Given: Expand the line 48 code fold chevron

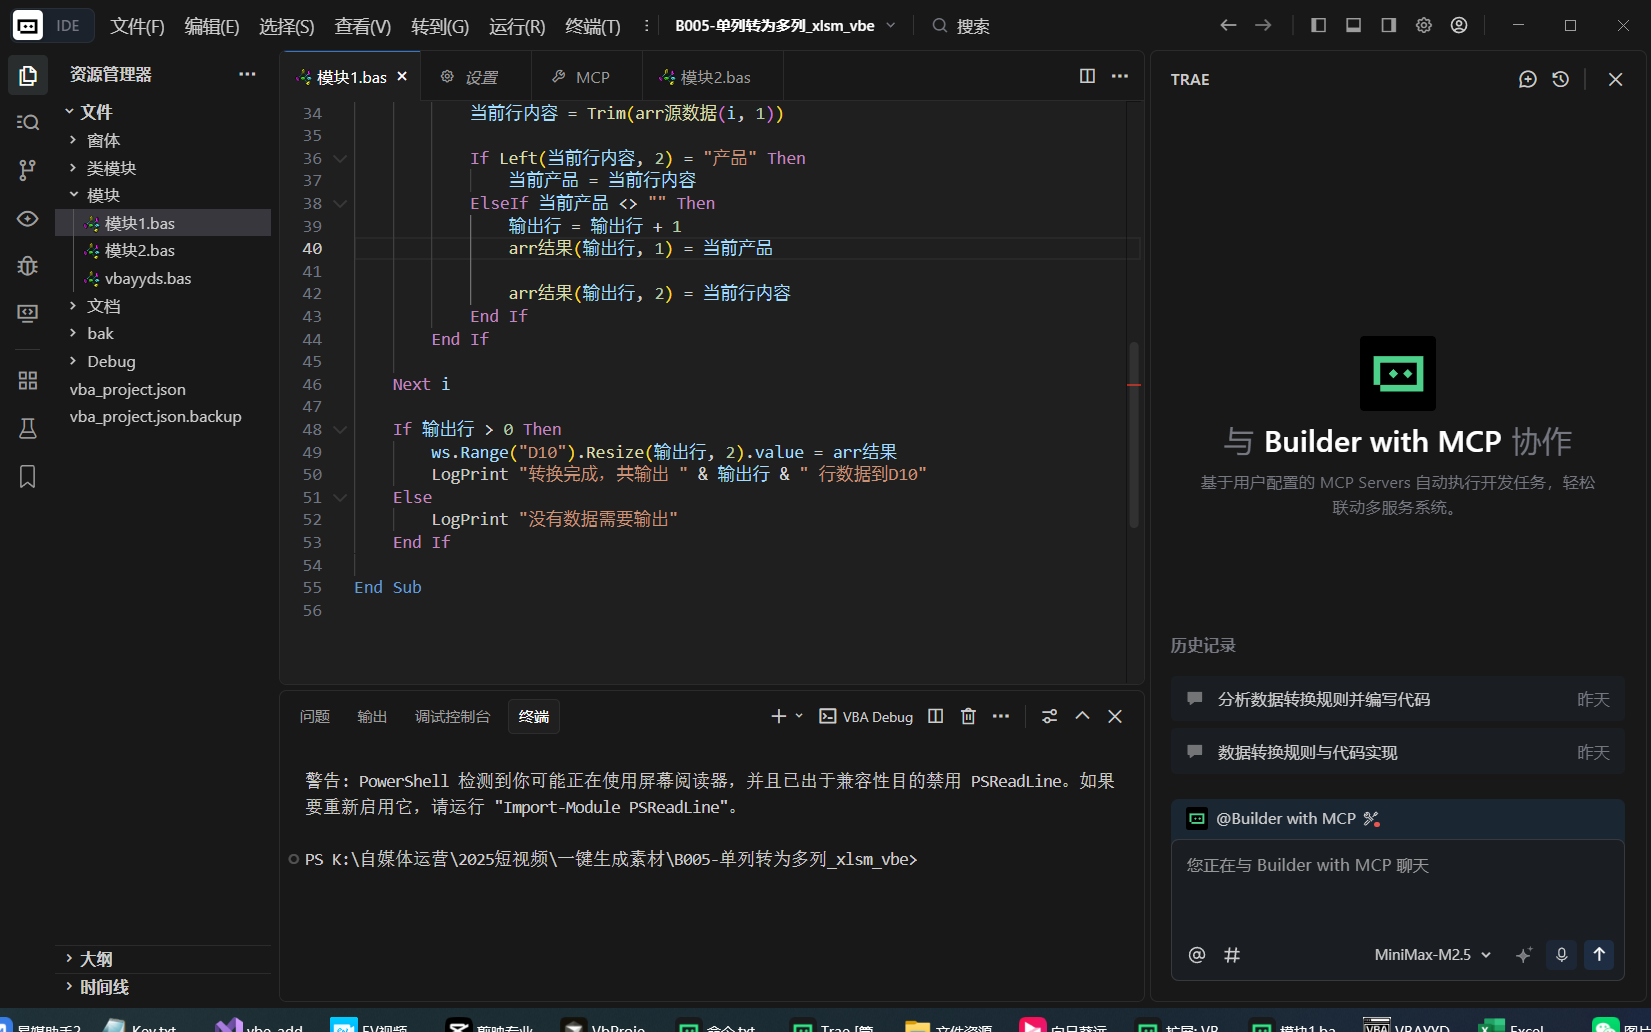Looking at the screenshot, I should (x=340, y=428).
